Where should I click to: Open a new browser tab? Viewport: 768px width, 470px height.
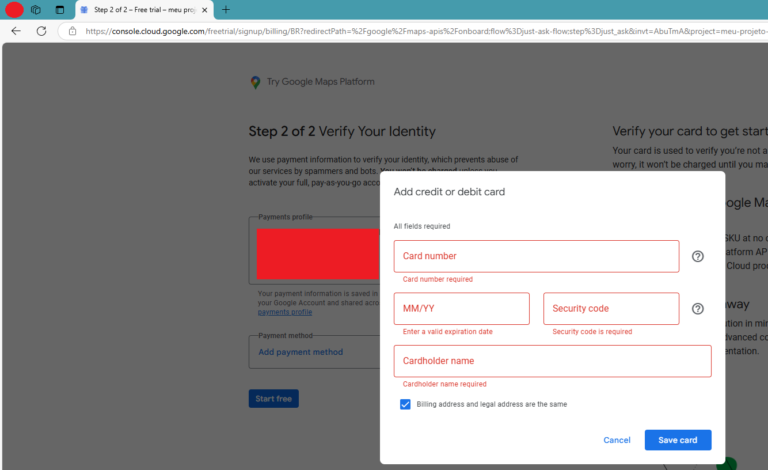(225, 9)
